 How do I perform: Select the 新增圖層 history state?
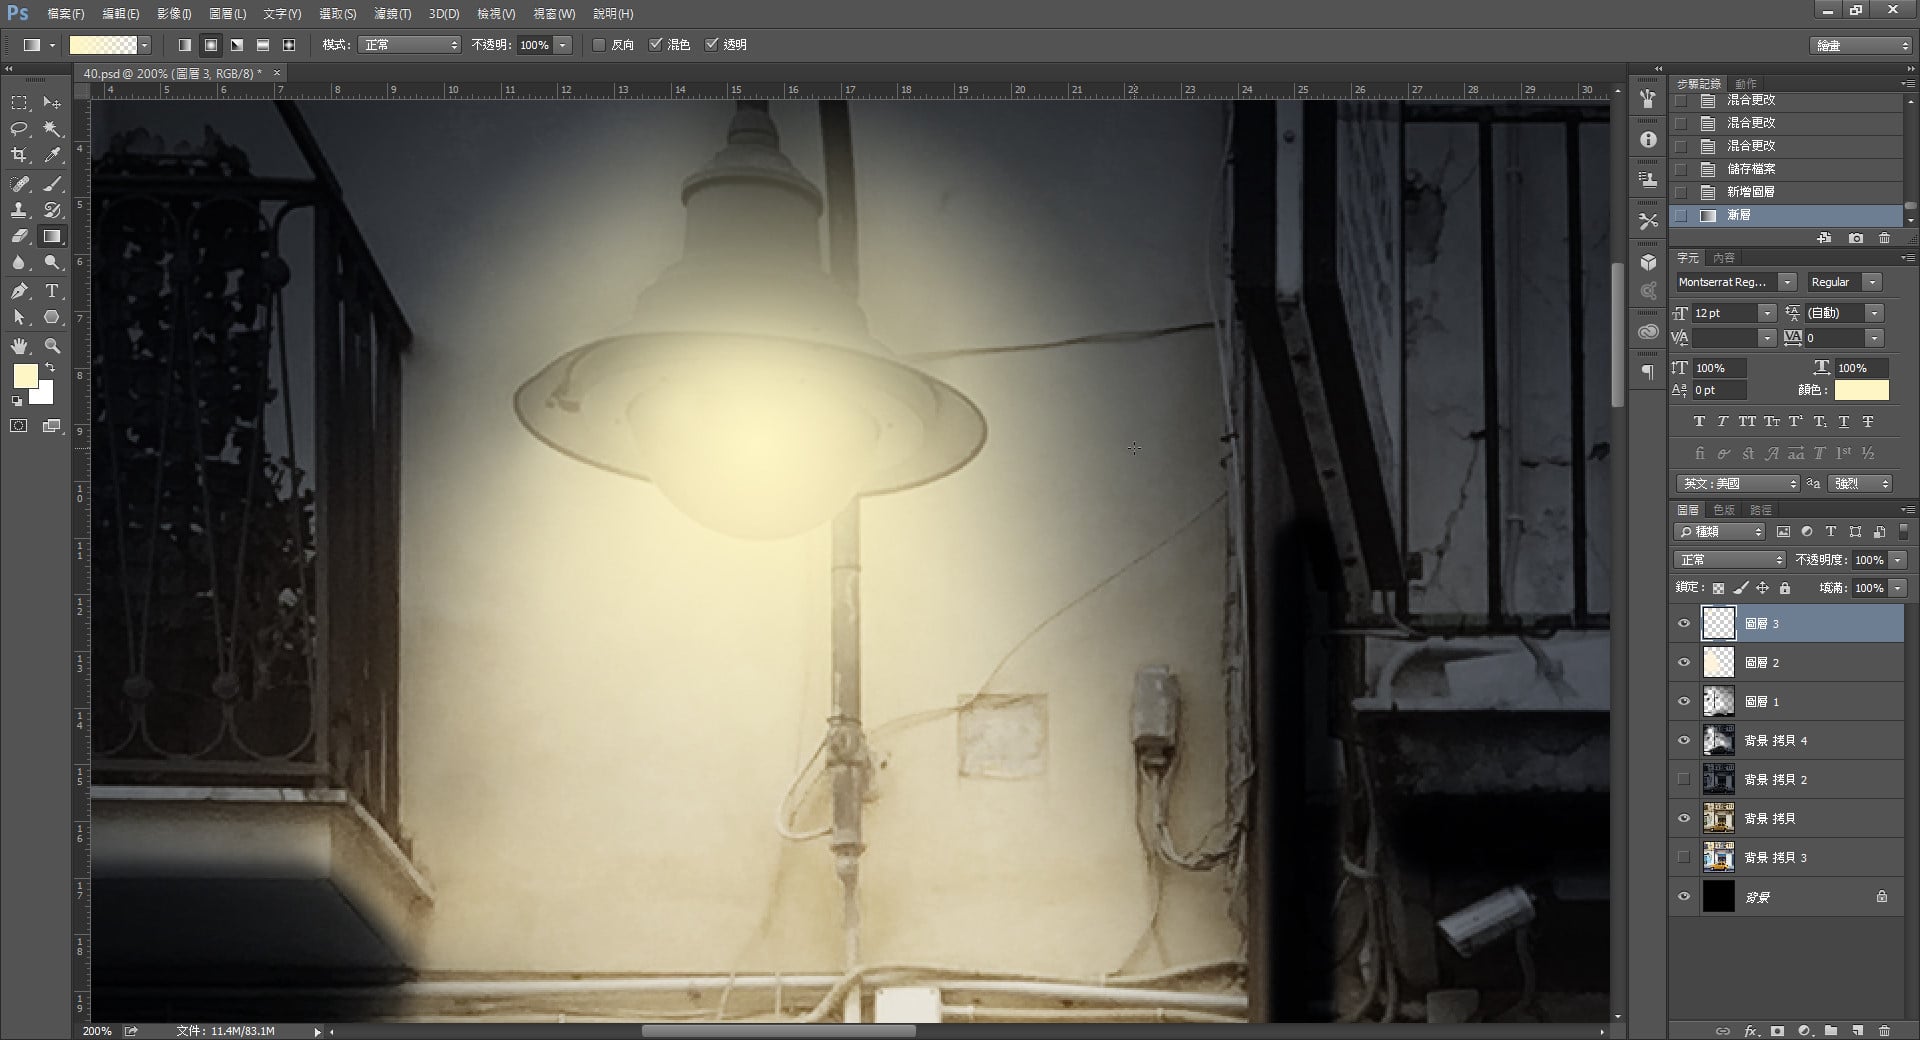tap(1751, 192)
